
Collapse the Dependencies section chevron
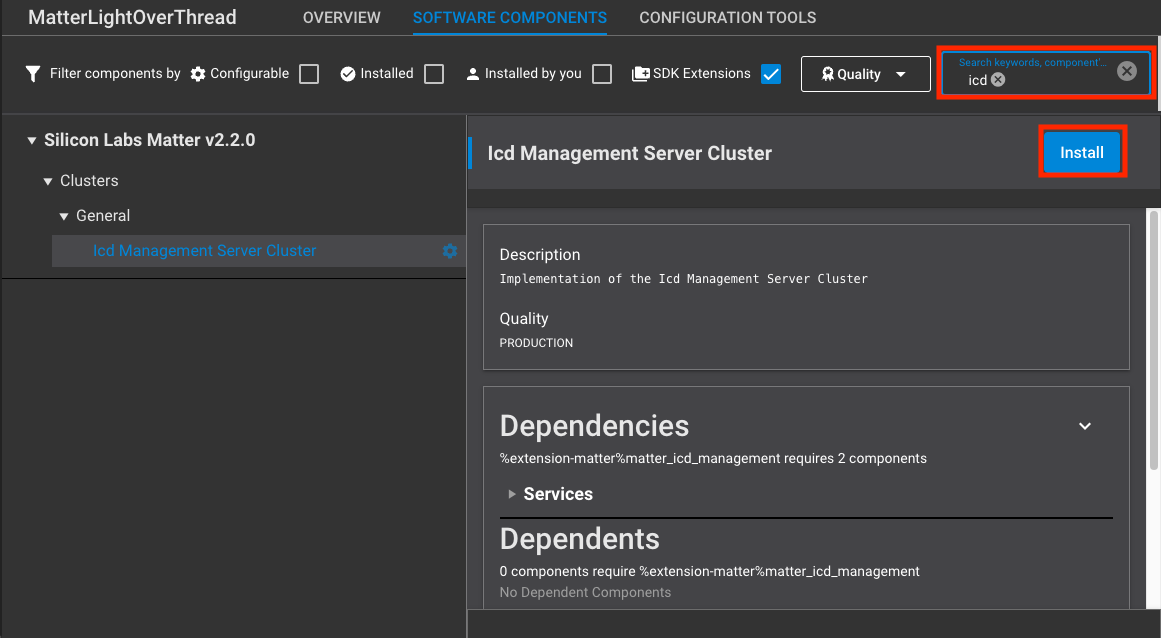pos(1085,426)
